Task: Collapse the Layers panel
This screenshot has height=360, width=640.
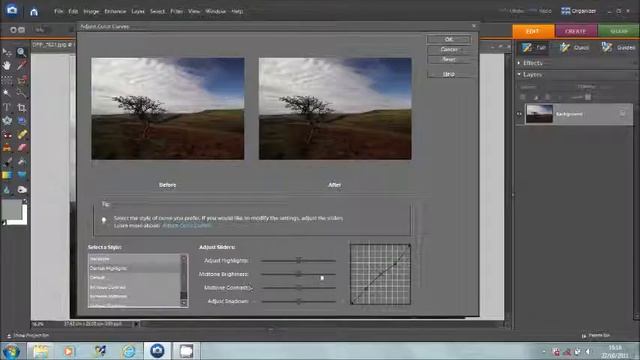Action: pos(519,75)
